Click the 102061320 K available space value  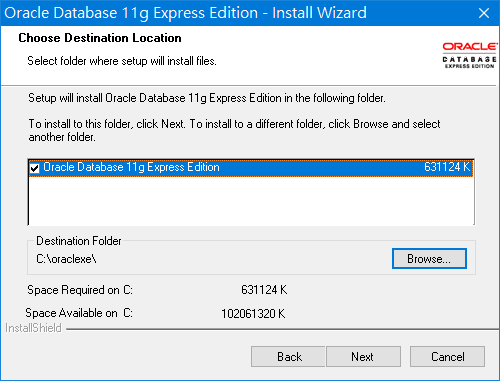(x=253, y=314)
